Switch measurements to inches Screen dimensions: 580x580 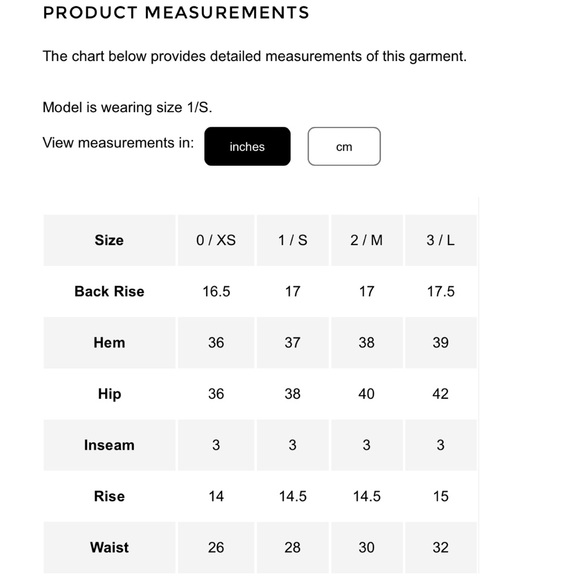click(247, 146)
